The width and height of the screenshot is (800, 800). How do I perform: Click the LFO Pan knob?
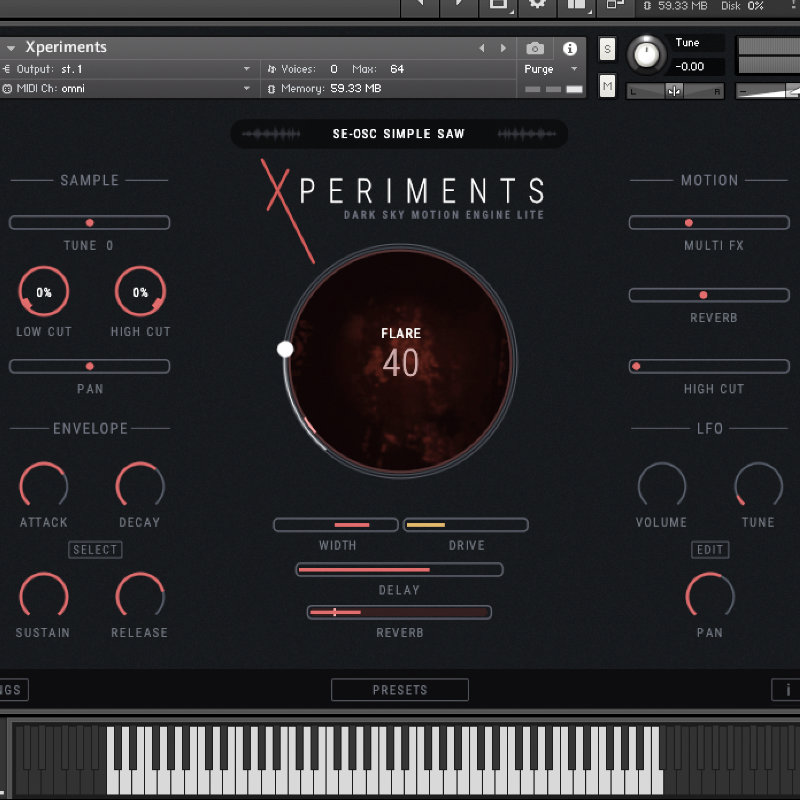click(710, 596)
